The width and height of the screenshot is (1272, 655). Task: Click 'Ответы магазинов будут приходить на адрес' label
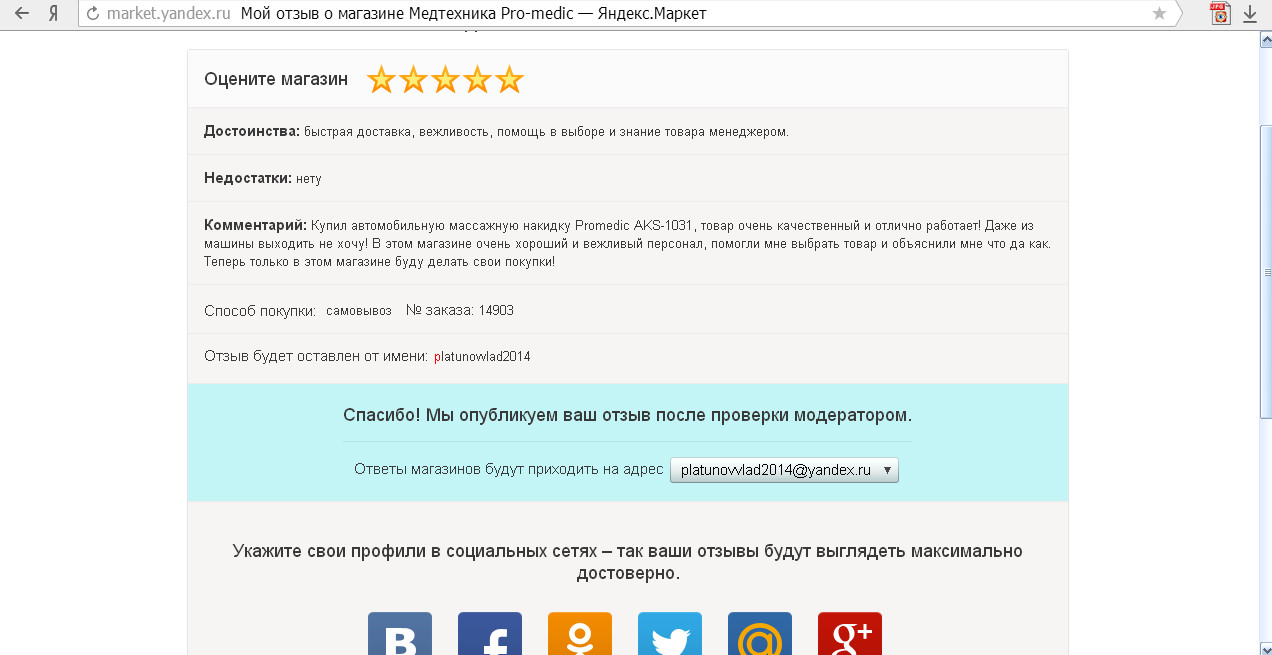click(509, 470)
